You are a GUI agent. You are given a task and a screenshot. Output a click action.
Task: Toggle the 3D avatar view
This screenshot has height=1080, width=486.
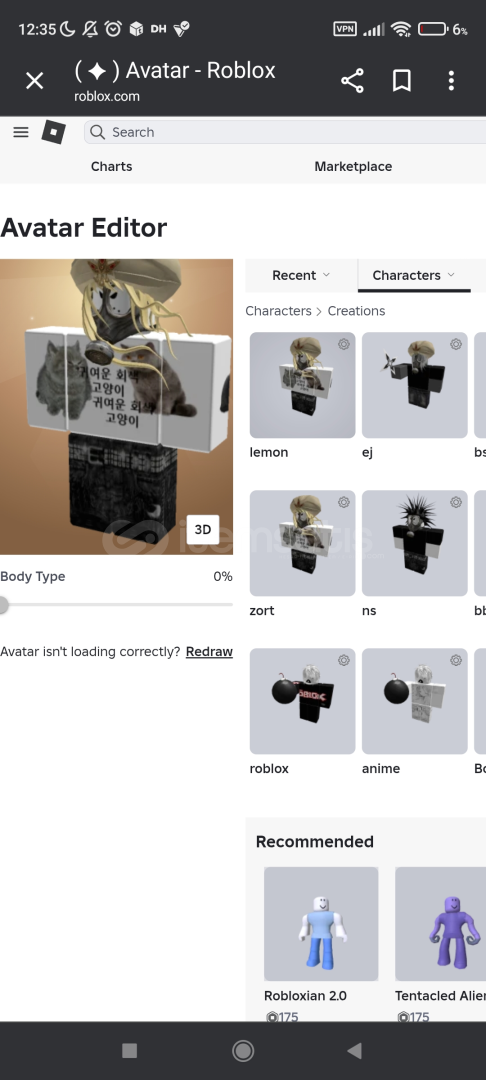point(202,529)
